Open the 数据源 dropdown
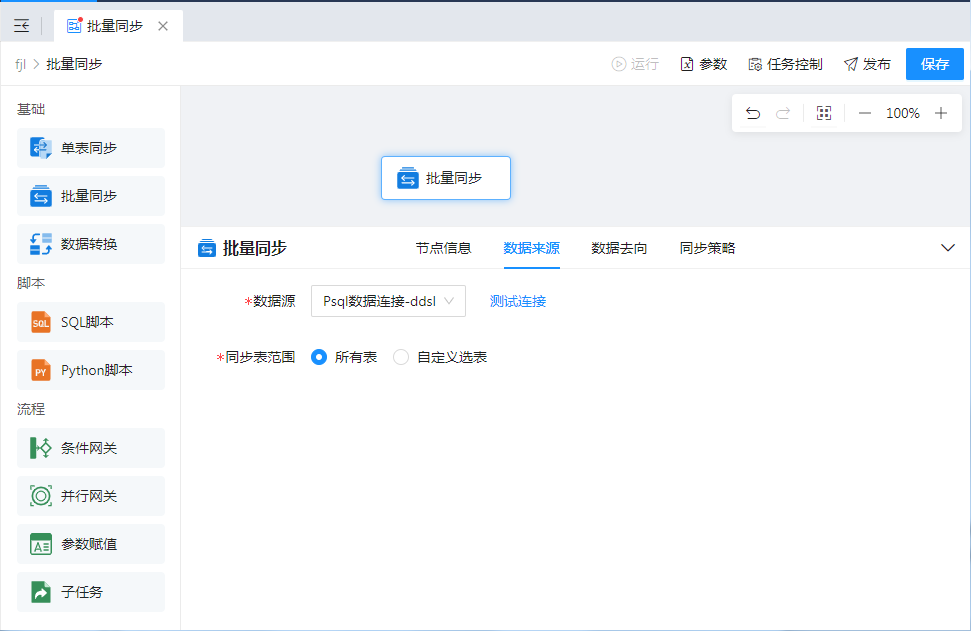971x631 pixels. (x=388, y=301)
